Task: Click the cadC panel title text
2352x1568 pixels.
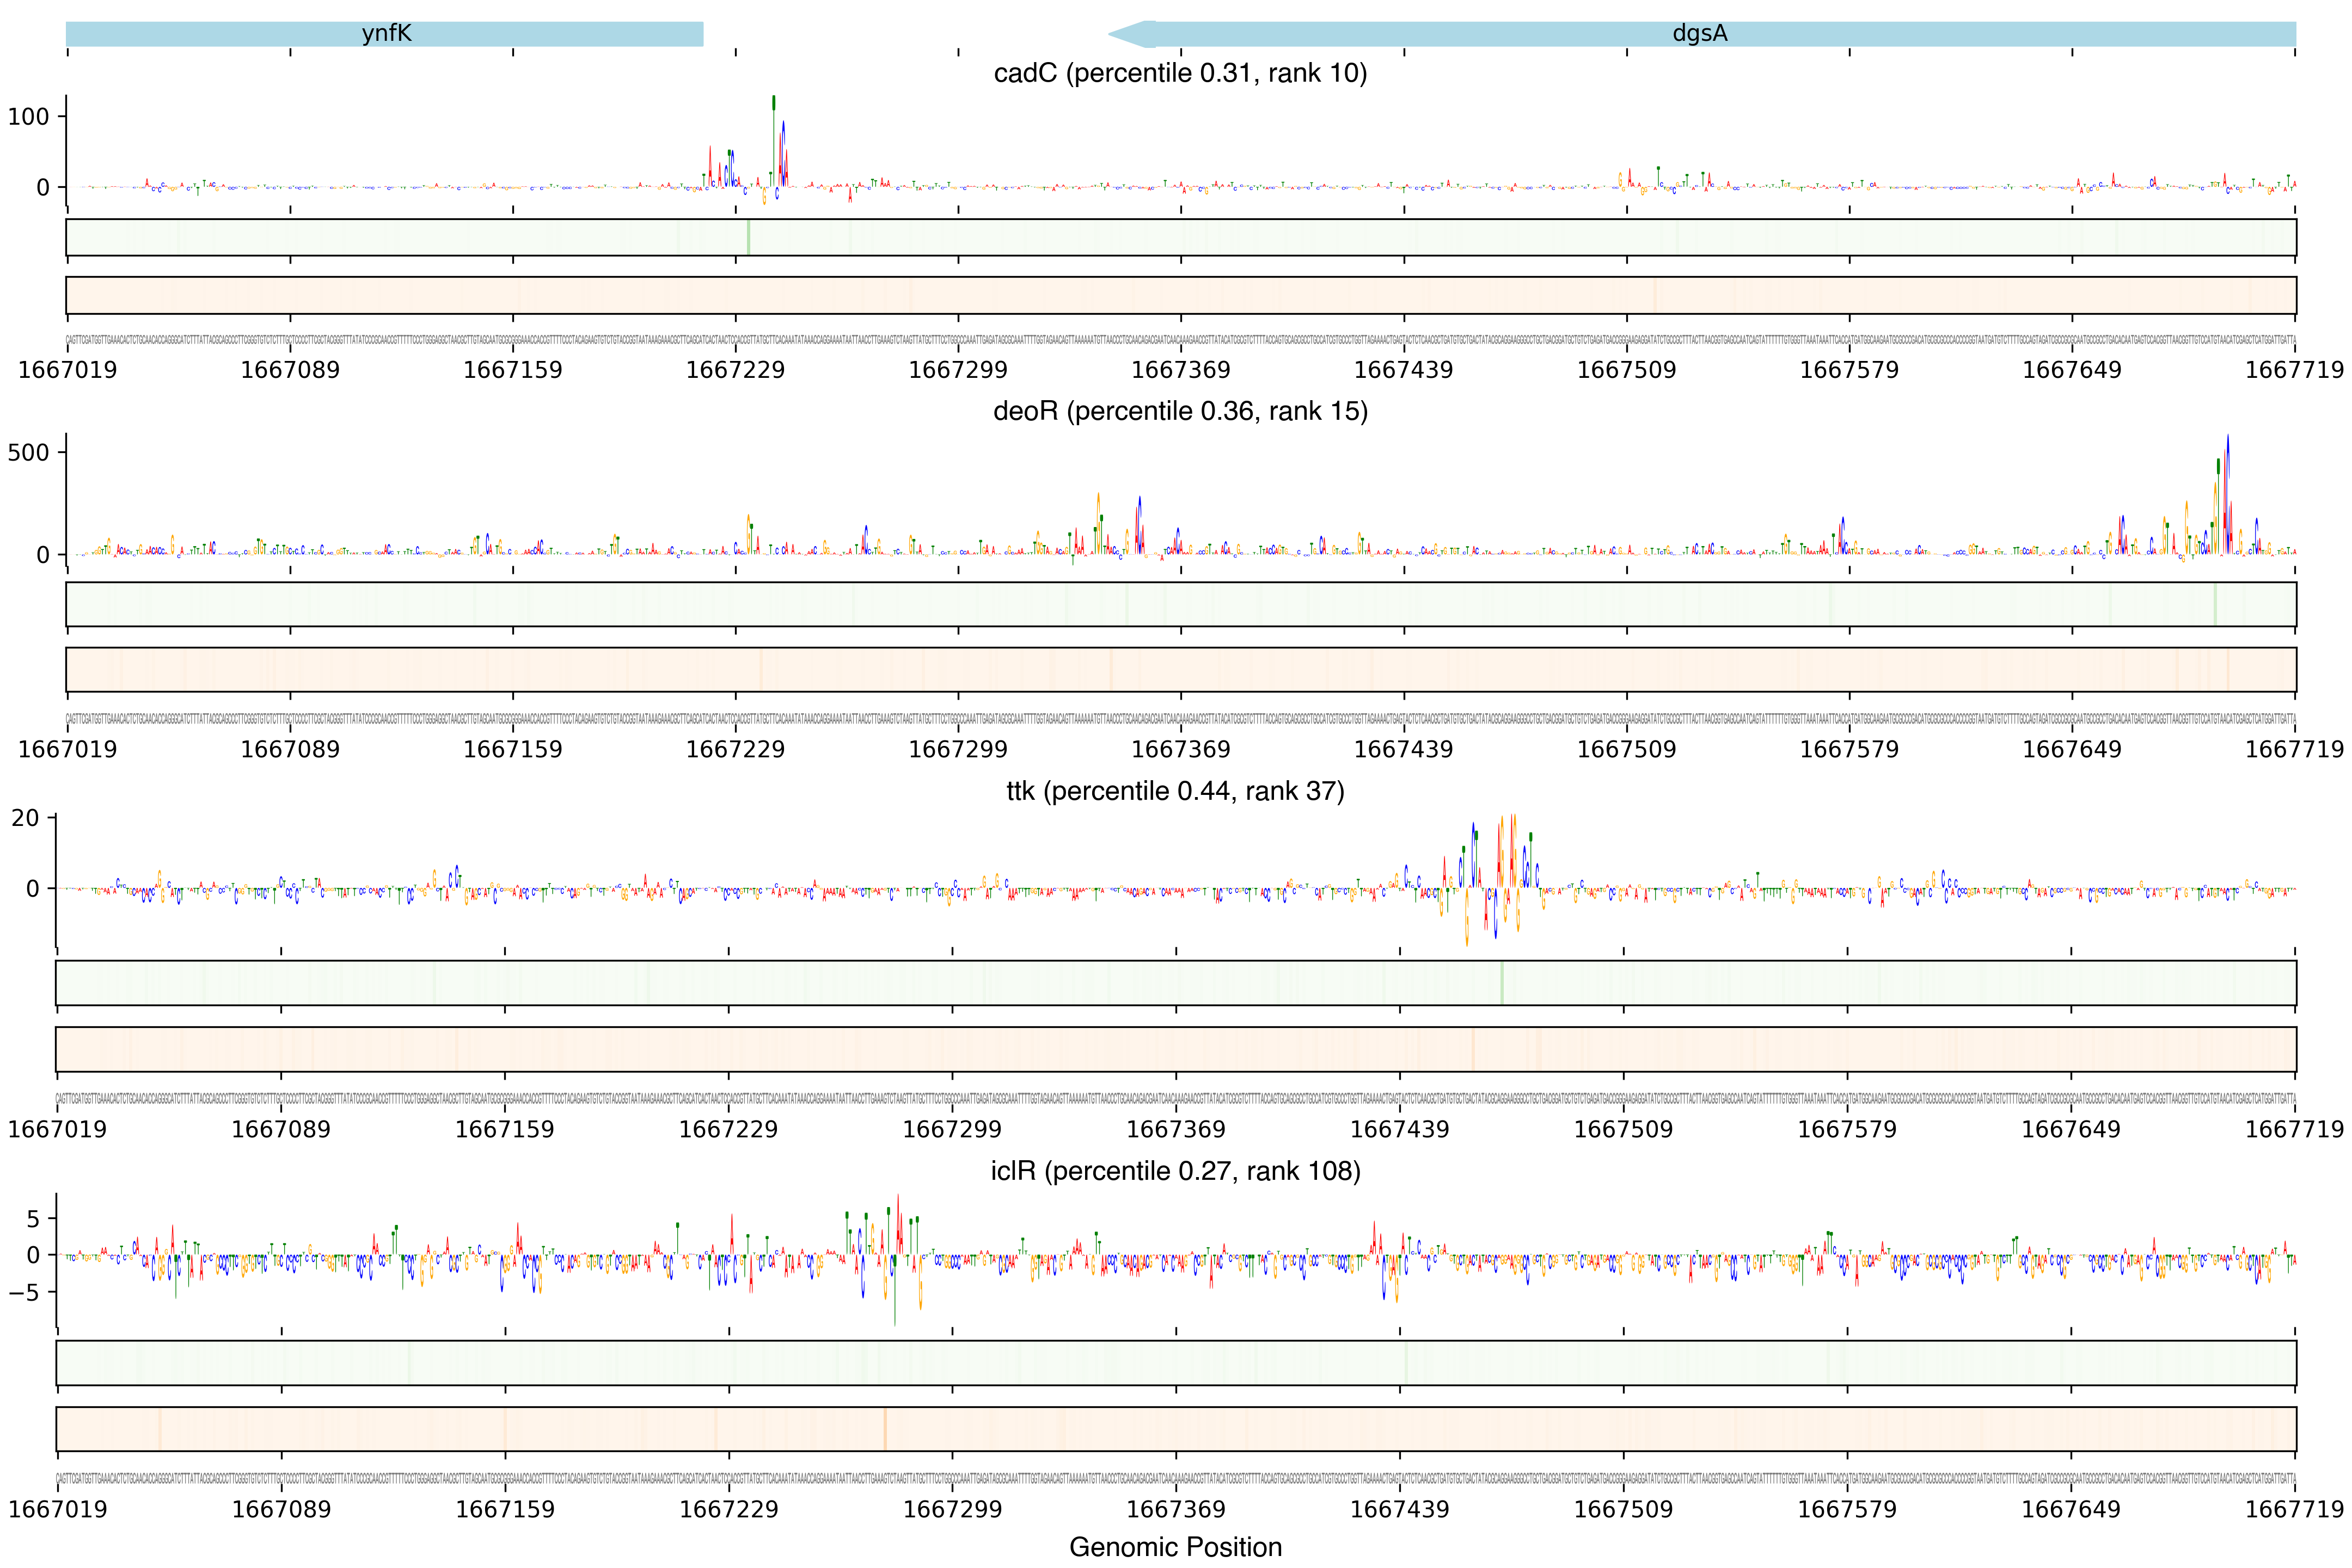Action: point(1180,73)
